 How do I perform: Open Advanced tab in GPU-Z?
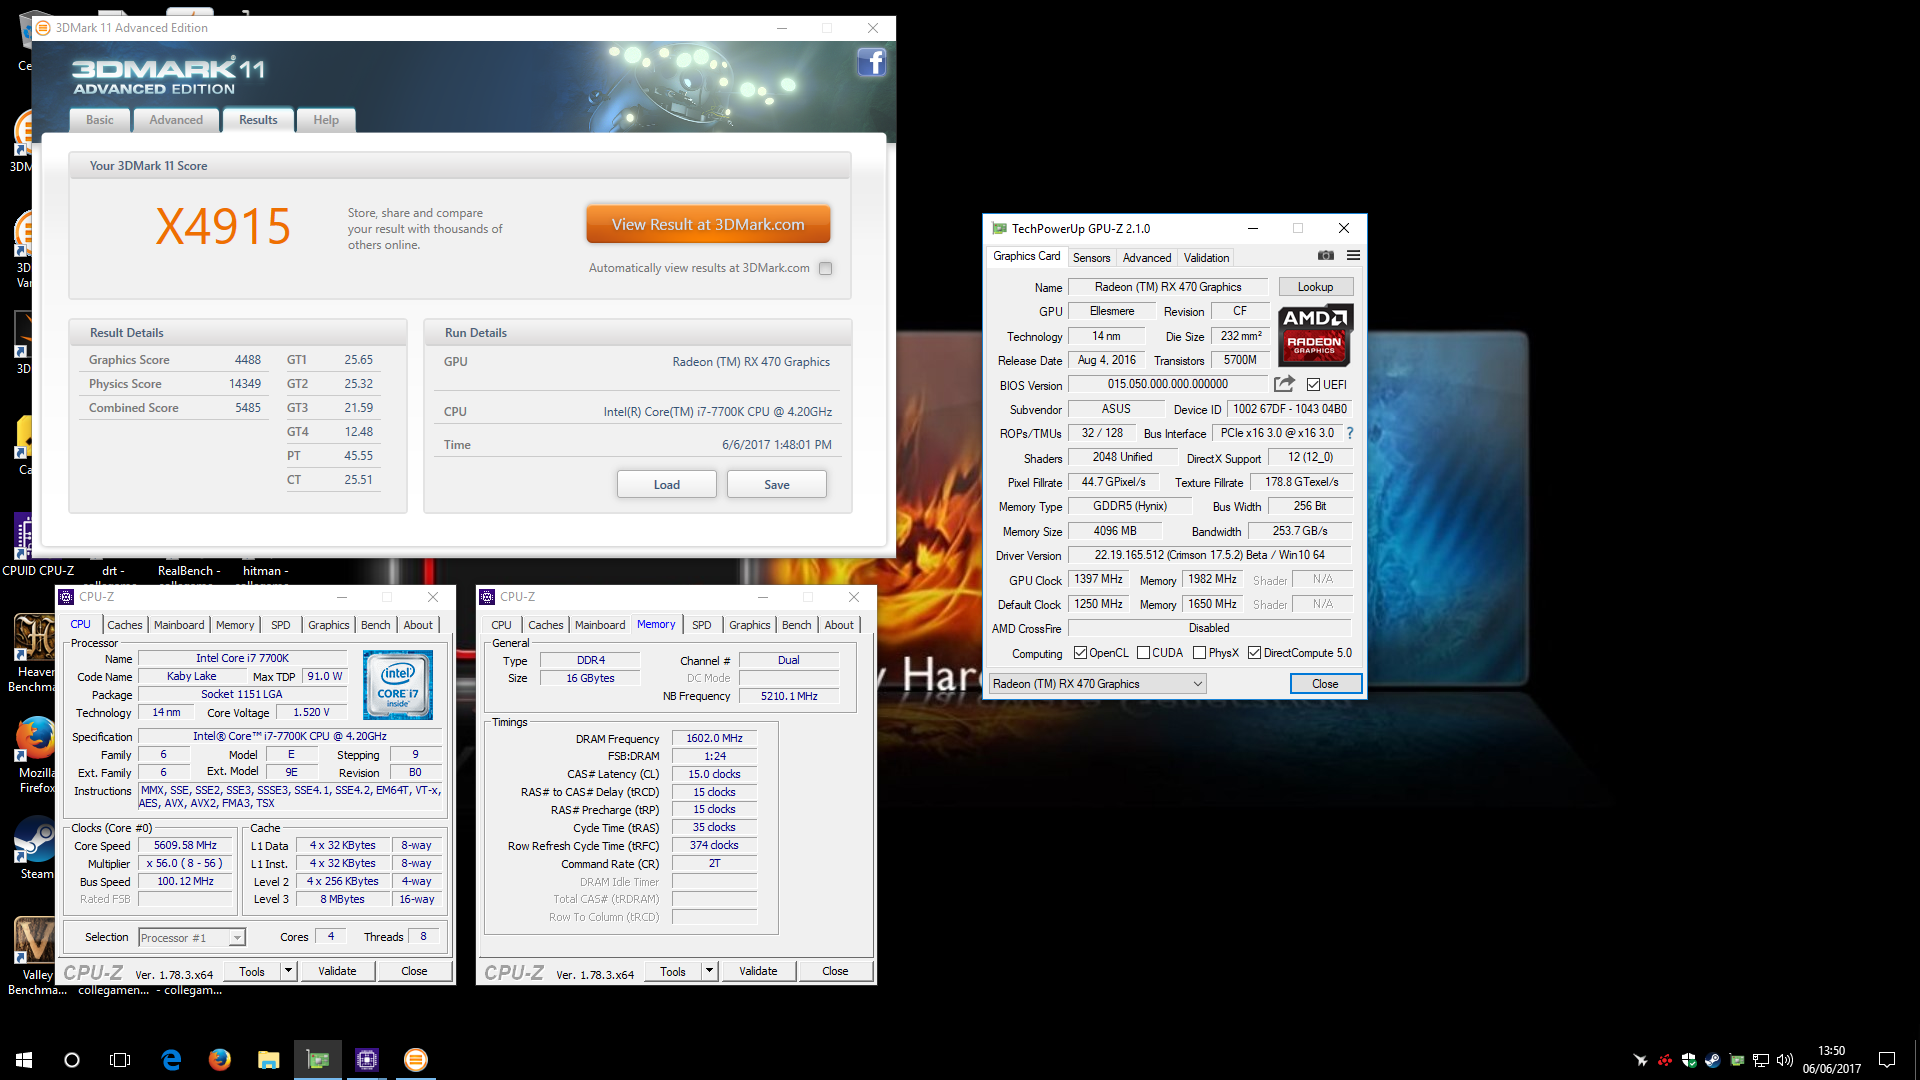[x=1146, y=258]
